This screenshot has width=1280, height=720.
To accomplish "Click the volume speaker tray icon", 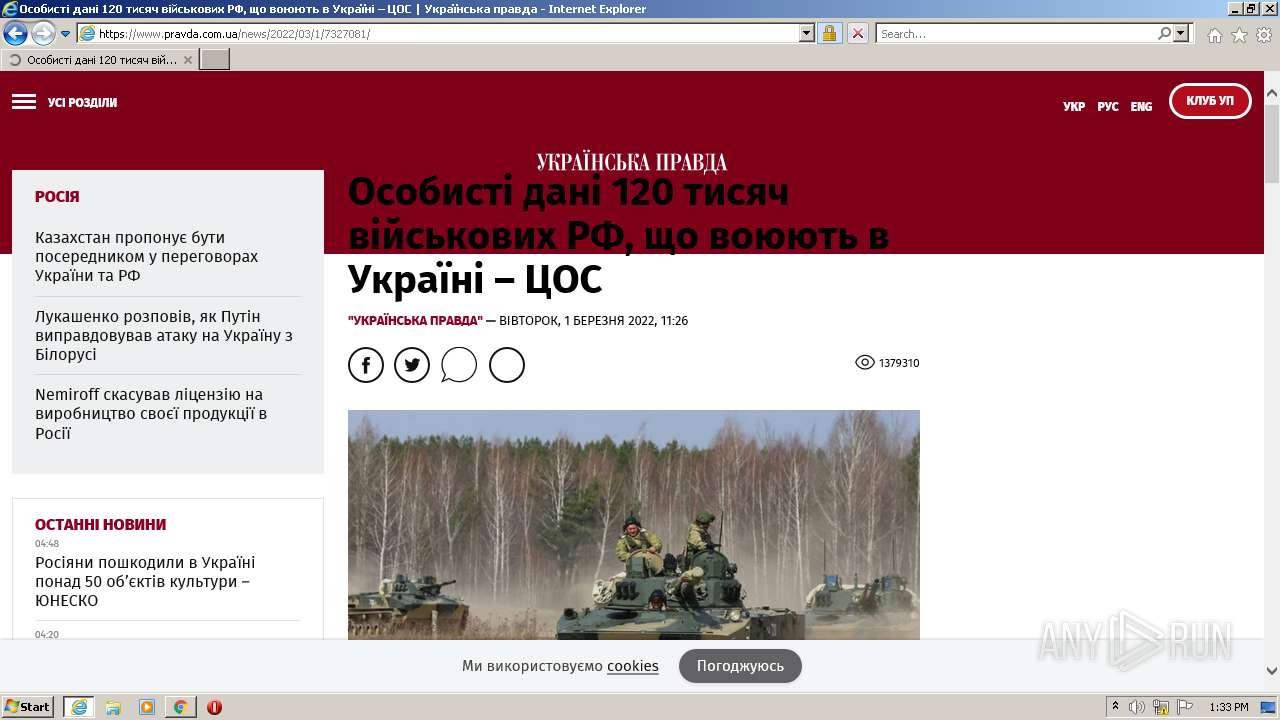I will [1137, 707].
